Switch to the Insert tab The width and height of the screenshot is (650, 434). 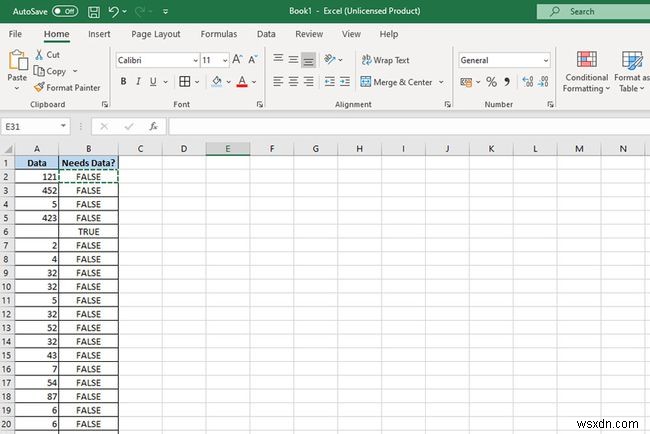tap(99, 34)
